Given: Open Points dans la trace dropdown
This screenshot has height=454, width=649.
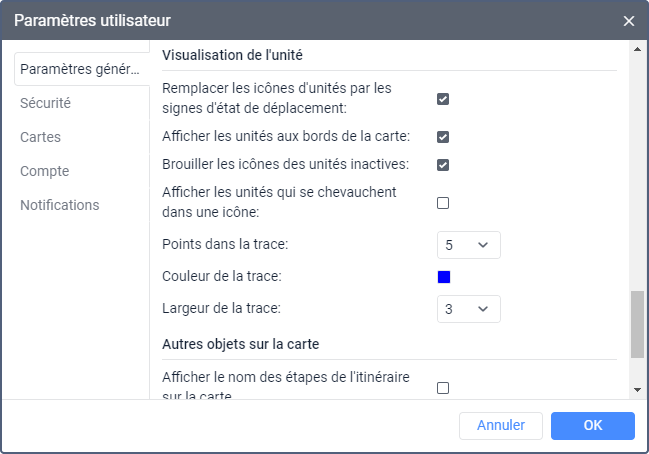Looking at the screenshot, I should tap(469, 245).
